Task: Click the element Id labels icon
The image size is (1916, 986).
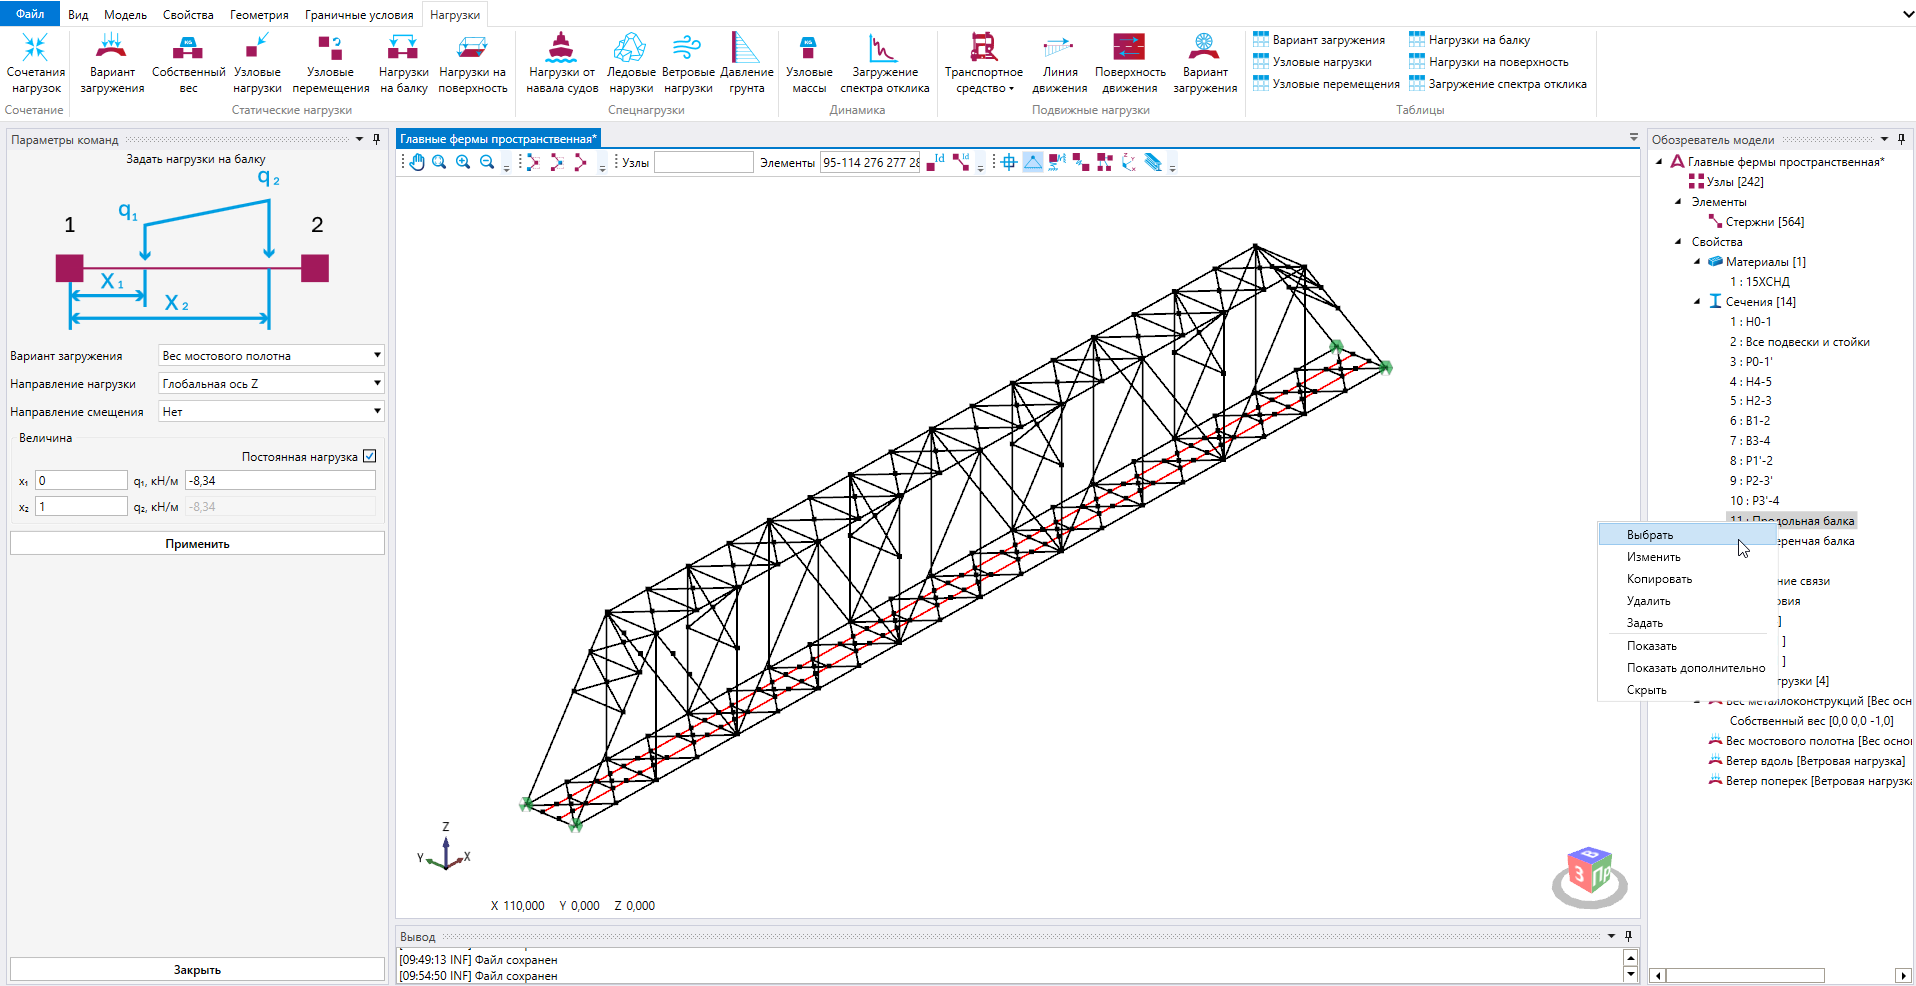Action: tap(961, 162)
